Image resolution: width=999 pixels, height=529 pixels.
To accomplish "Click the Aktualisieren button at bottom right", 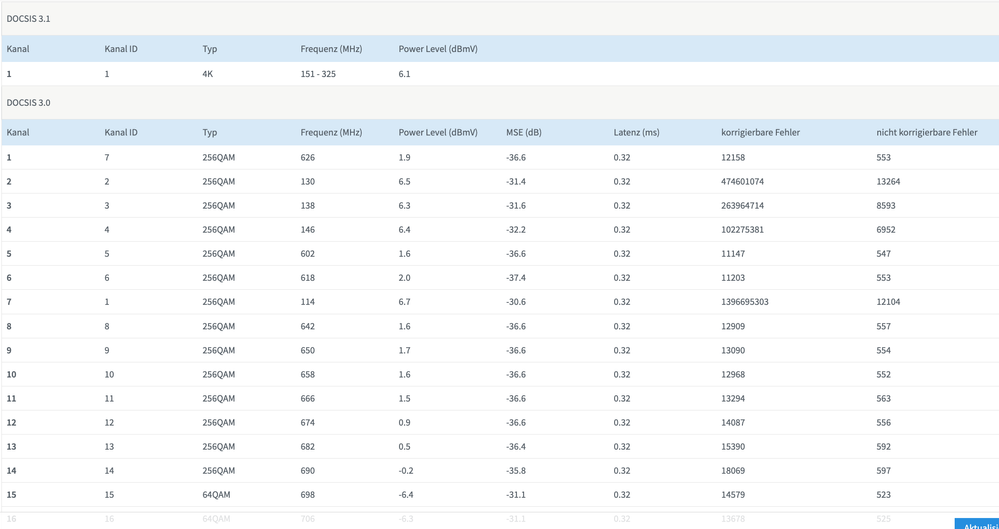I will (x=978, y=523).
